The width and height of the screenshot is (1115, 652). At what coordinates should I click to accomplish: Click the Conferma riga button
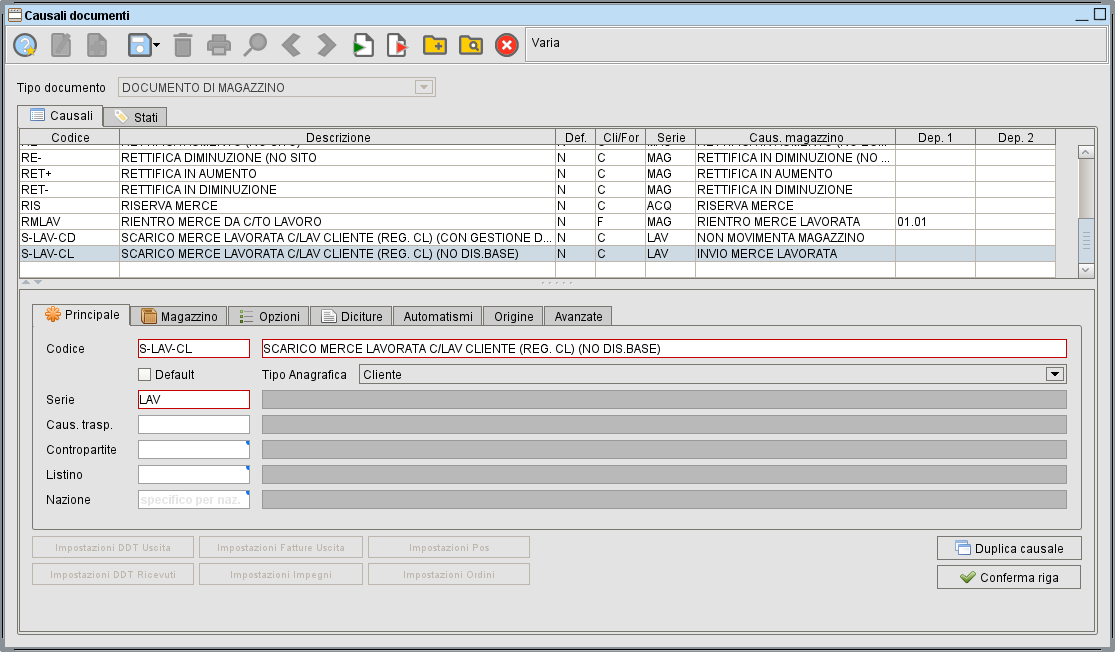1008,578
